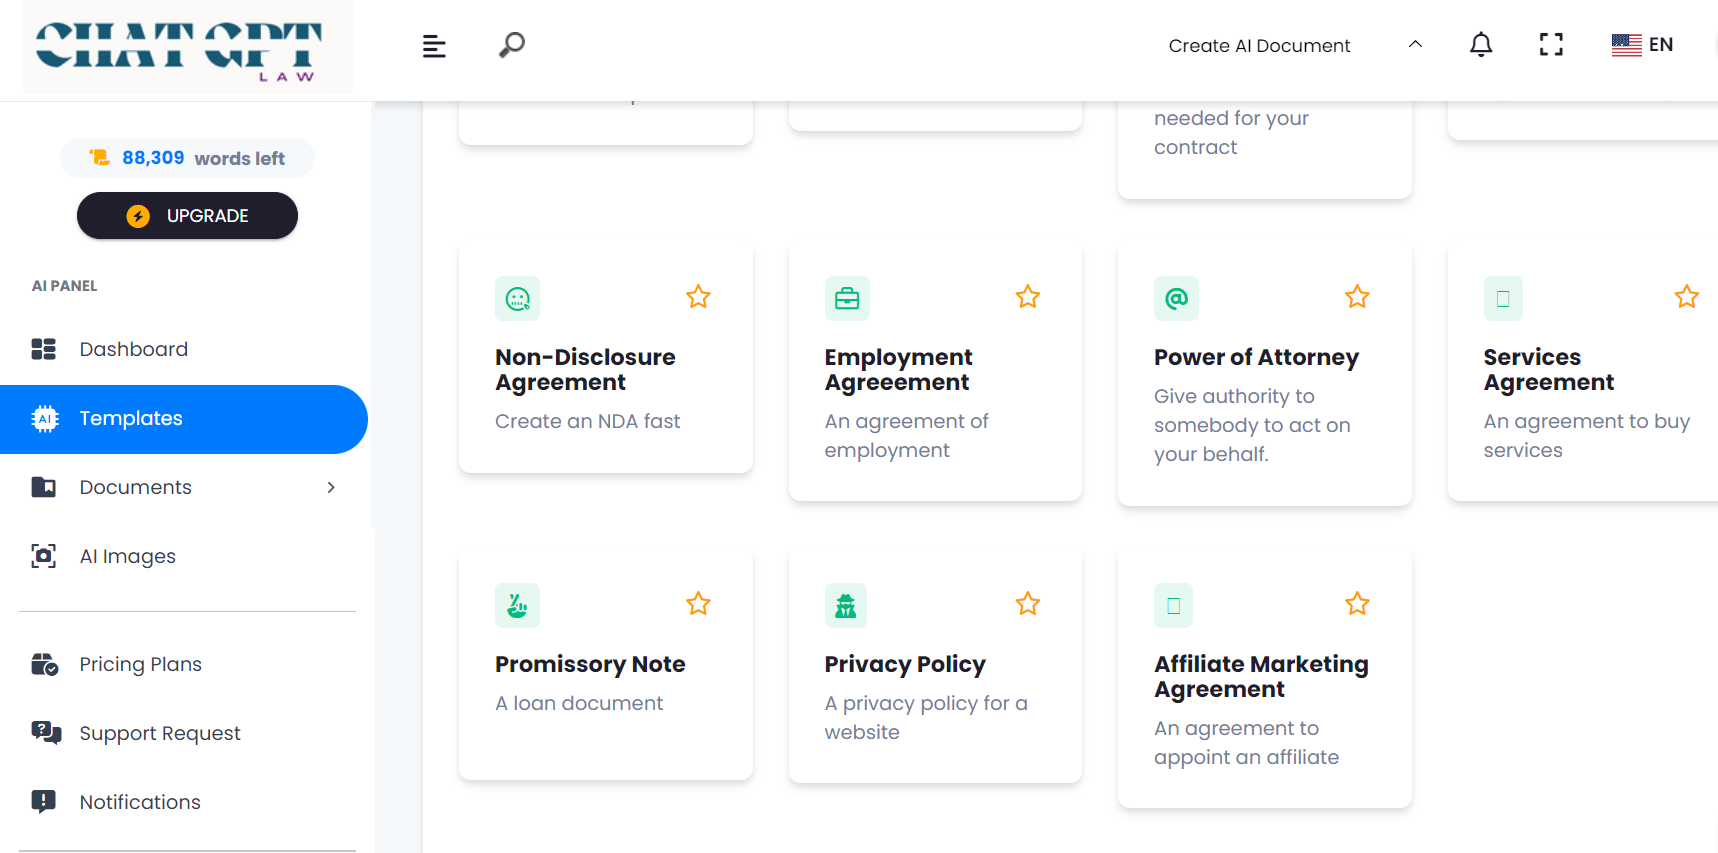Toggle favorite star on Affiliate Marketing Agreement
1718x853 pixels.
[x=1357, y=604]
